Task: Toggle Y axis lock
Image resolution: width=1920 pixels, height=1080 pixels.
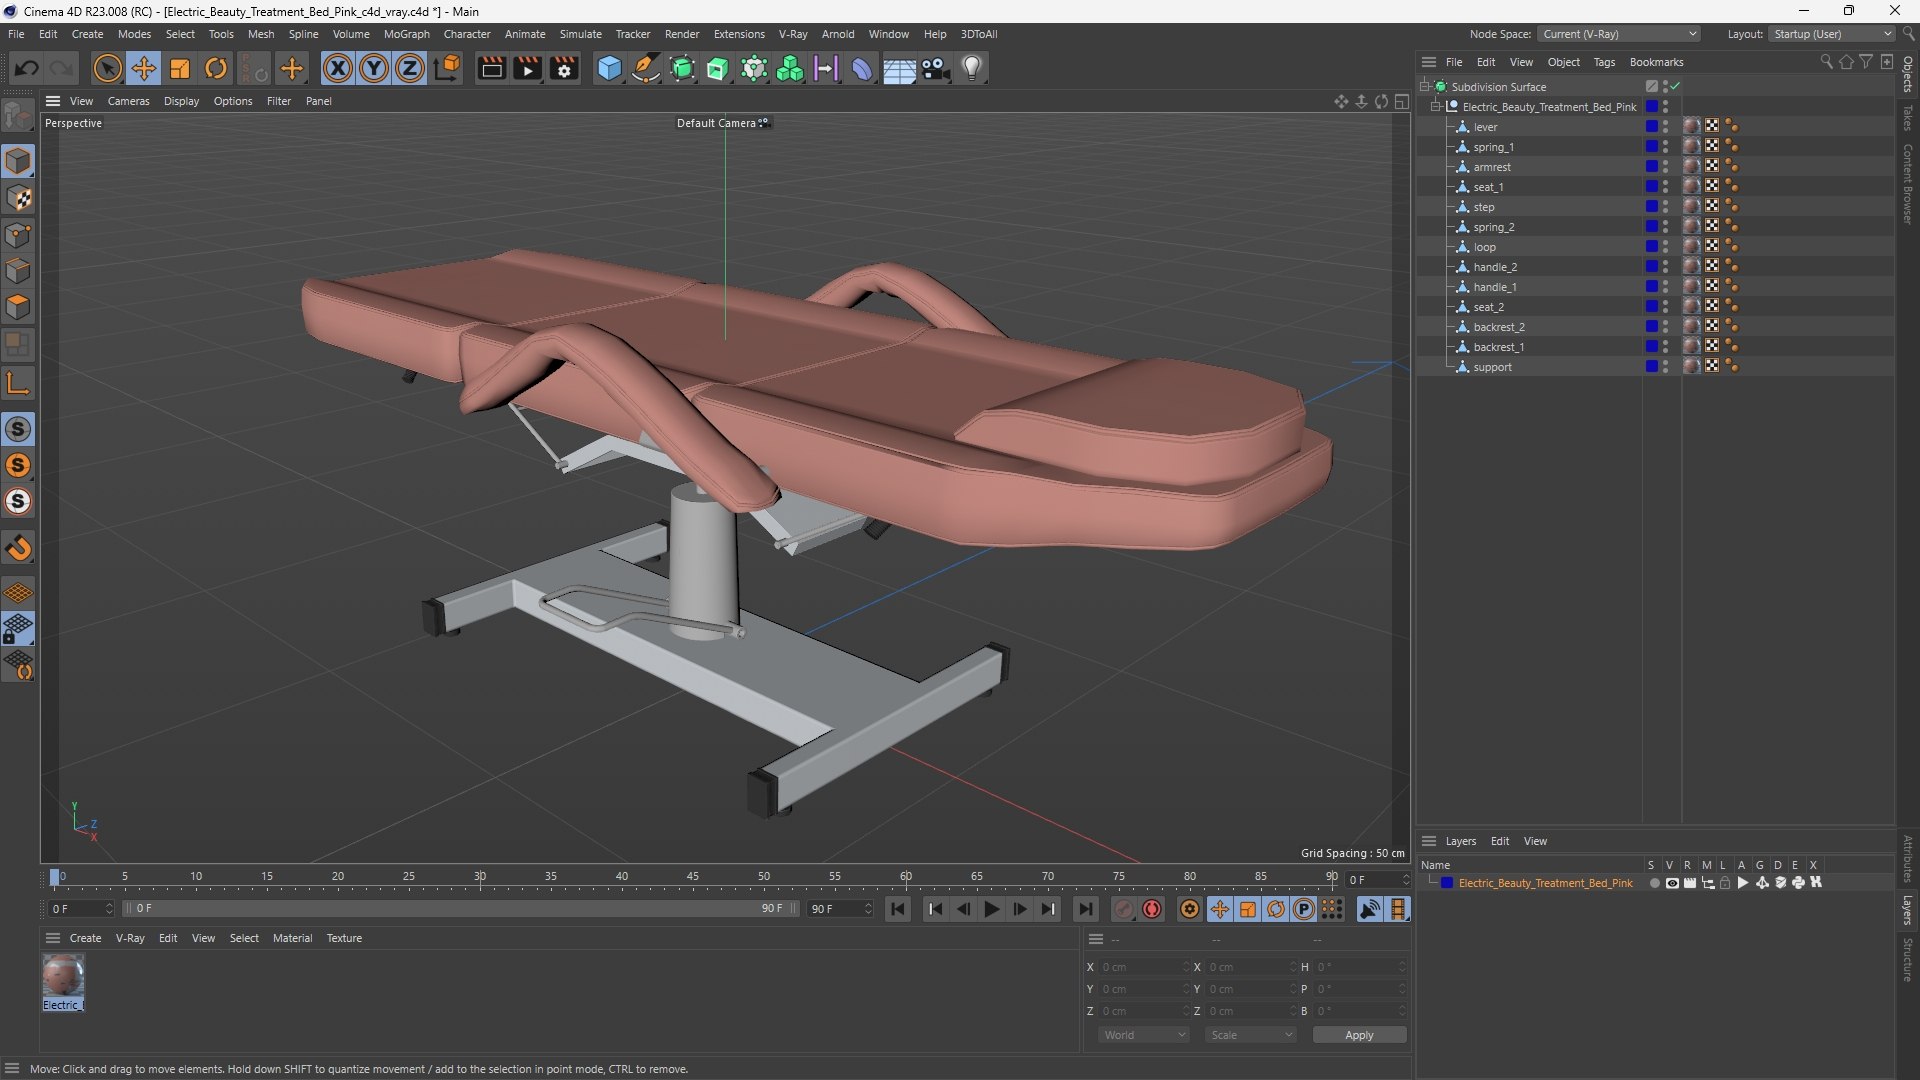Action: coord(374,68)
